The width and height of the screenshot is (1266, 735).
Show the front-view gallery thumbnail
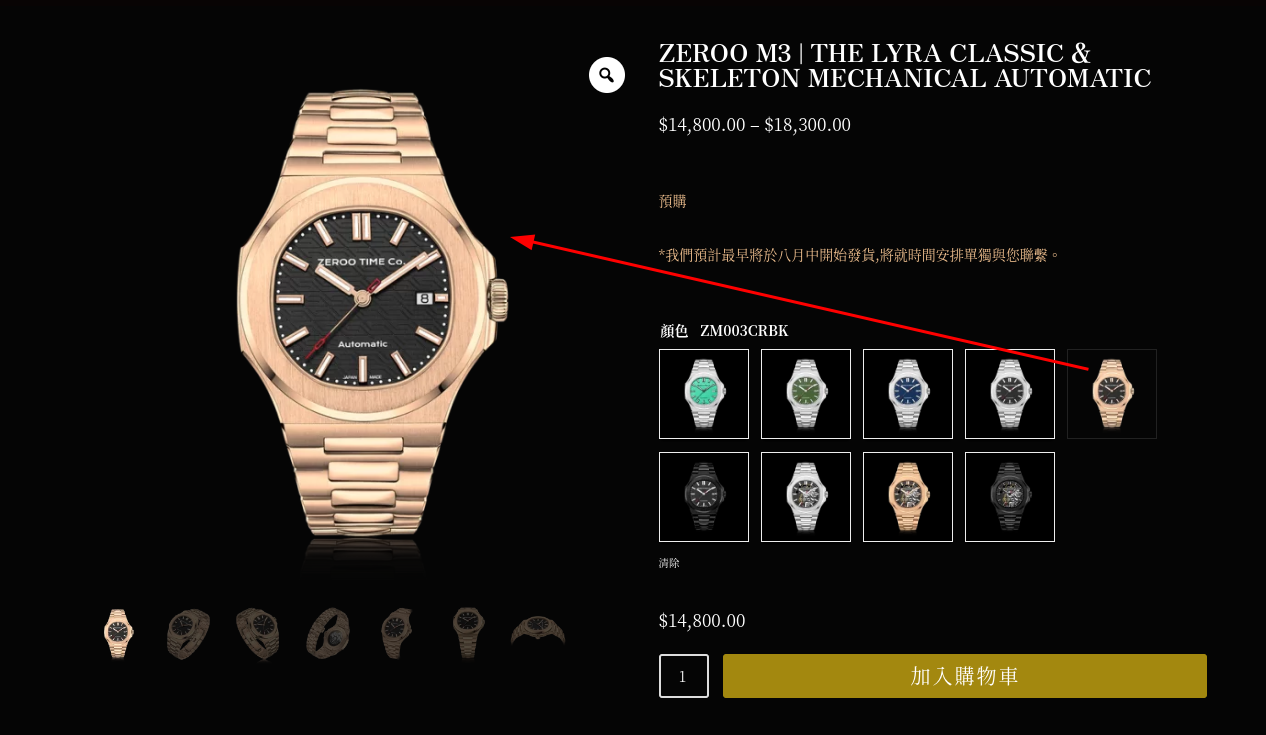coord(118,634)
